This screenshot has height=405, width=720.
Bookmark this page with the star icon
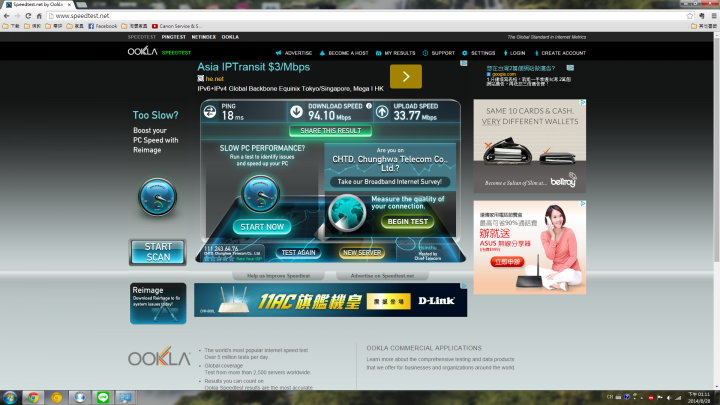click(690, 16)
